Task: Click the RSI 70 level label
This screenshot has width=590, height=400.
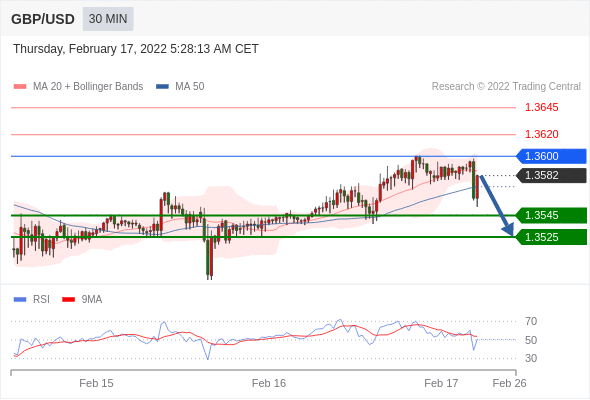Action: [531, 321]
